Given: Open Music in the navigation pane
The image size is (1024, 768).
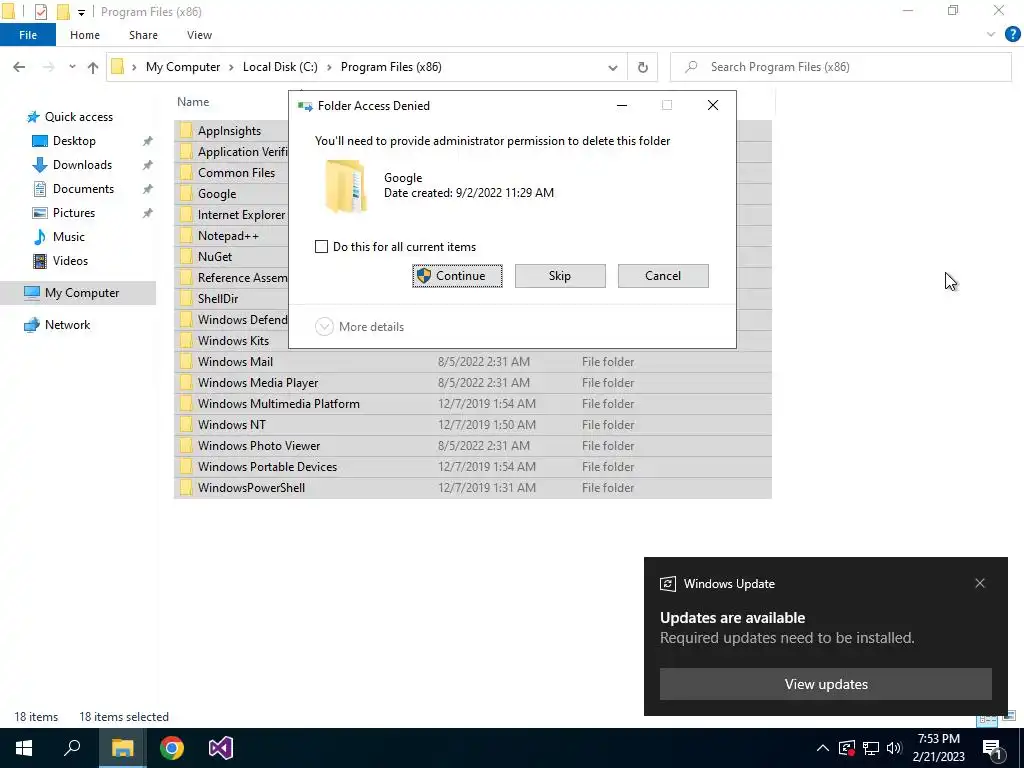Looking at the screenshot, I should point(69,237).
